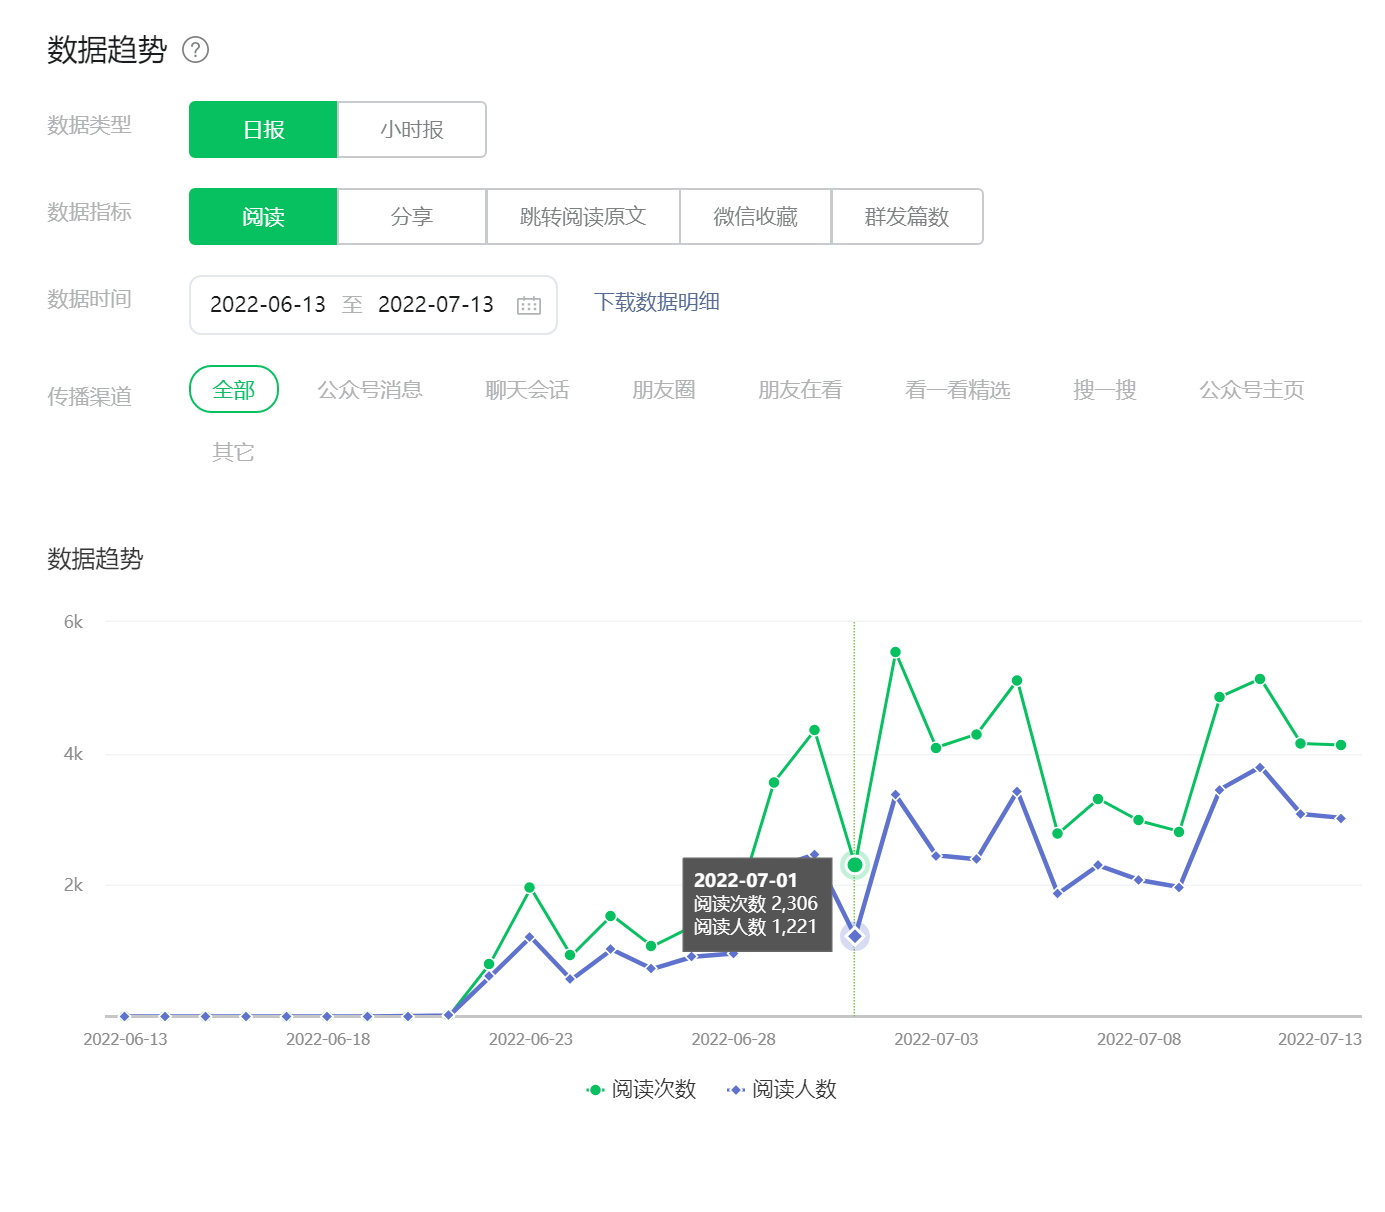The height and width of the screenshot is (1212, 1385).
Task: Filter by 朋友圈 channel
Action: tap(664, 389)
